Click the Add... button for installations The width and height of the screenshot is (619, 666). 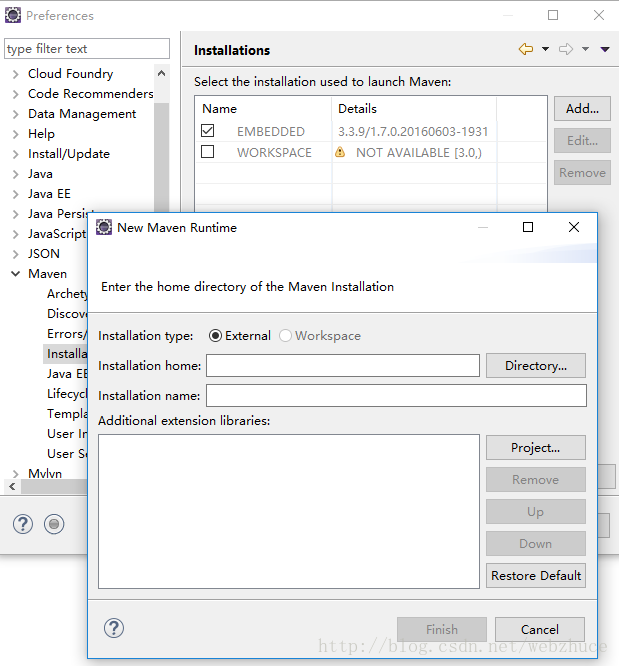click(582, 109)
